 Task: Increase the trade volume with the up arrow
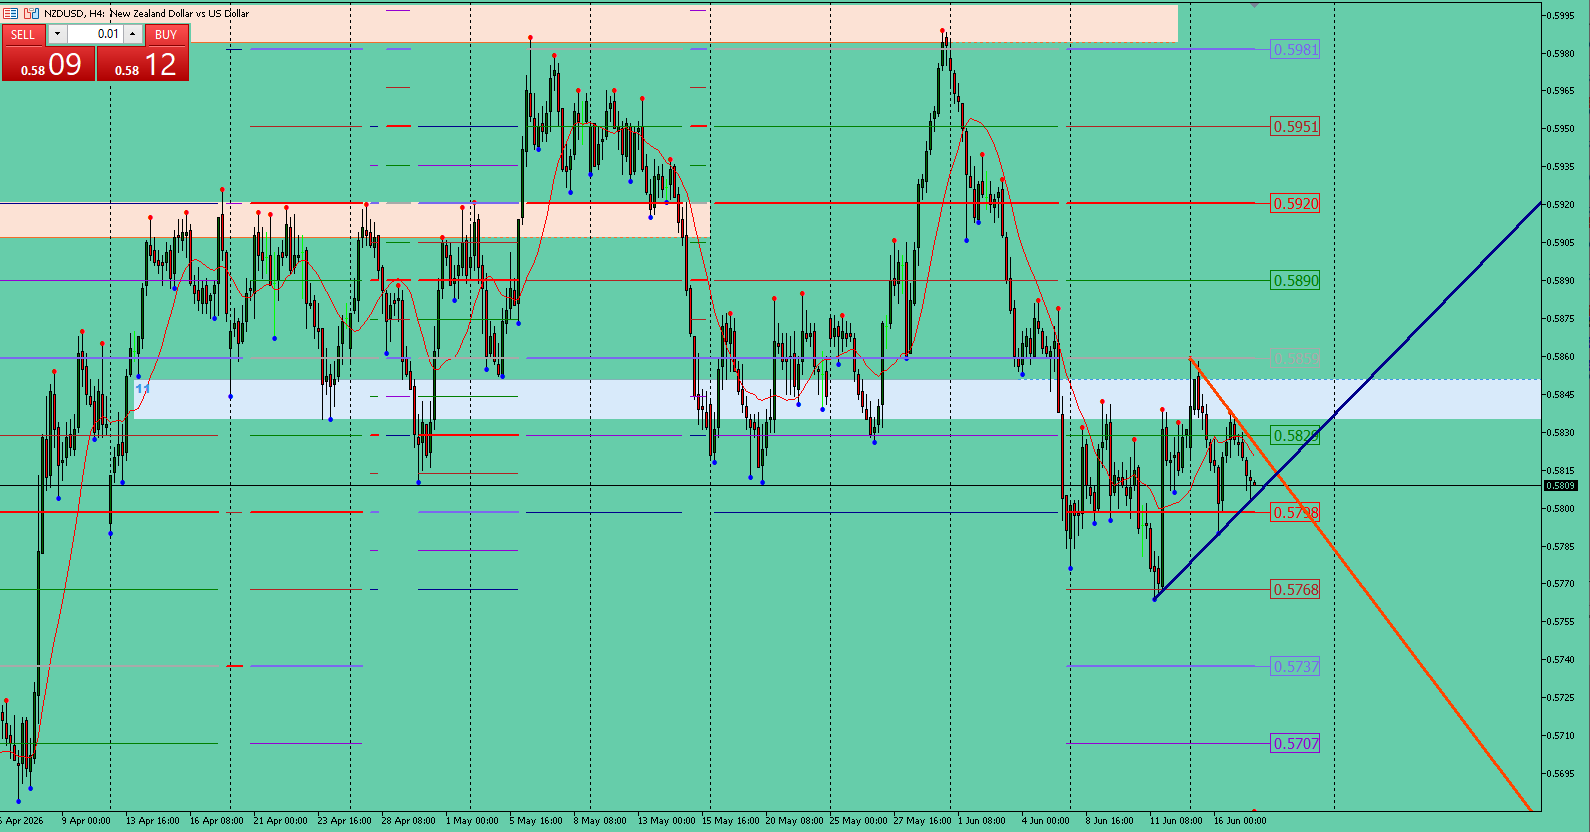pos(132,34)
